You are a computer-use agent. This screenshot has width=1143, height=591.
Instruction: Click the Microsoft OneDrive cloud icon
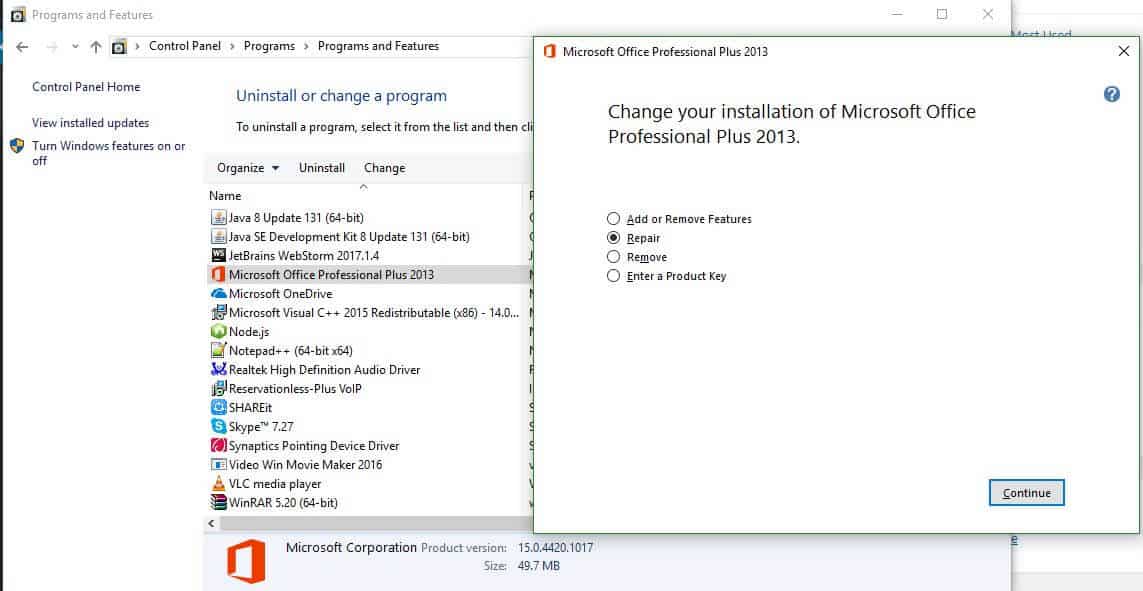[221, 293]
